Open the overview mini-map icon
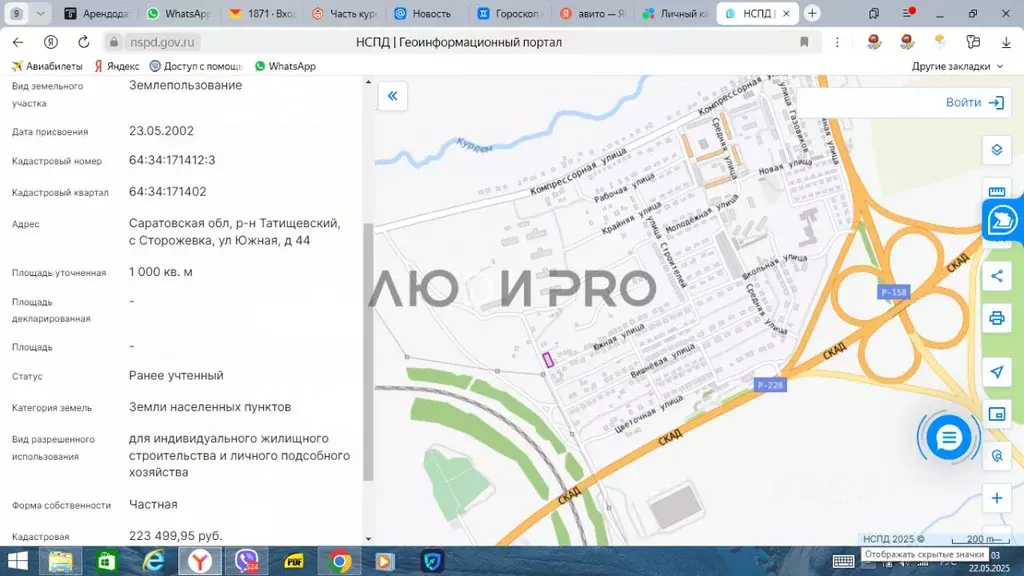 (996, 412)
